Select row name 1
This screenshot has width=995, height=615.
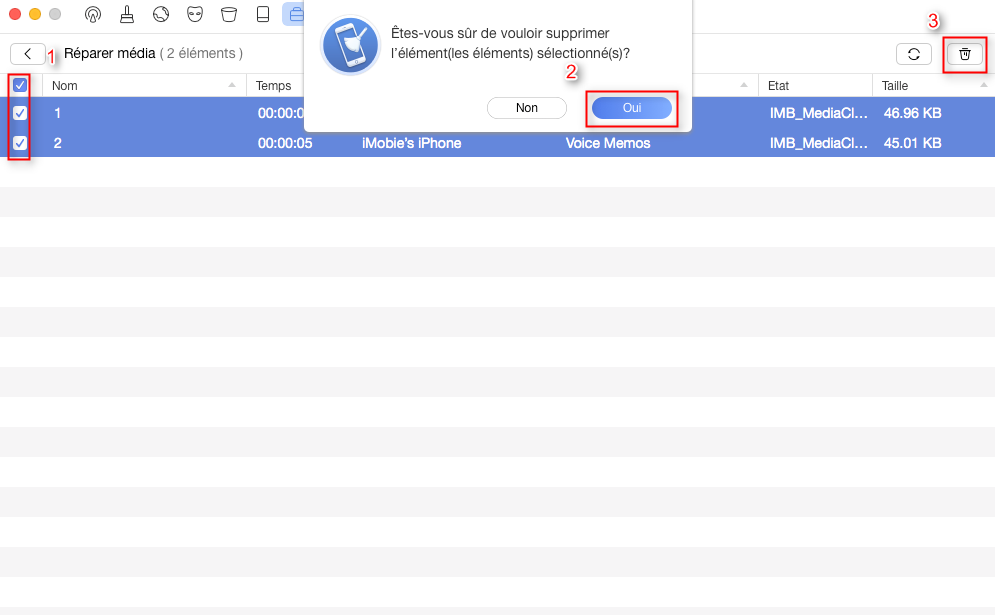click(57, 113)
